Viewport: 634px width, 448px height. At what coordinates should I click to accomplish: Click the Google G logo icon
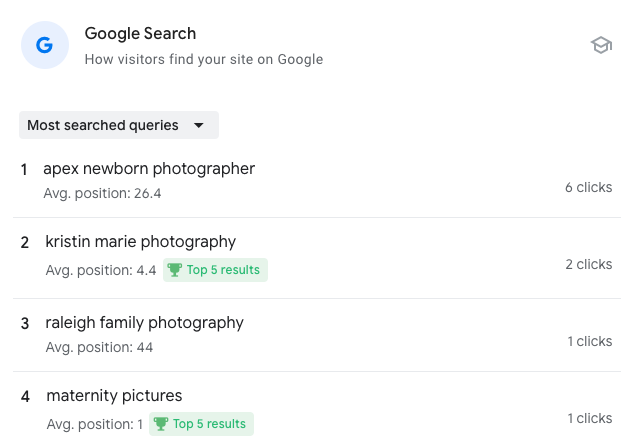pyautogui.click(x=44, y=45)
